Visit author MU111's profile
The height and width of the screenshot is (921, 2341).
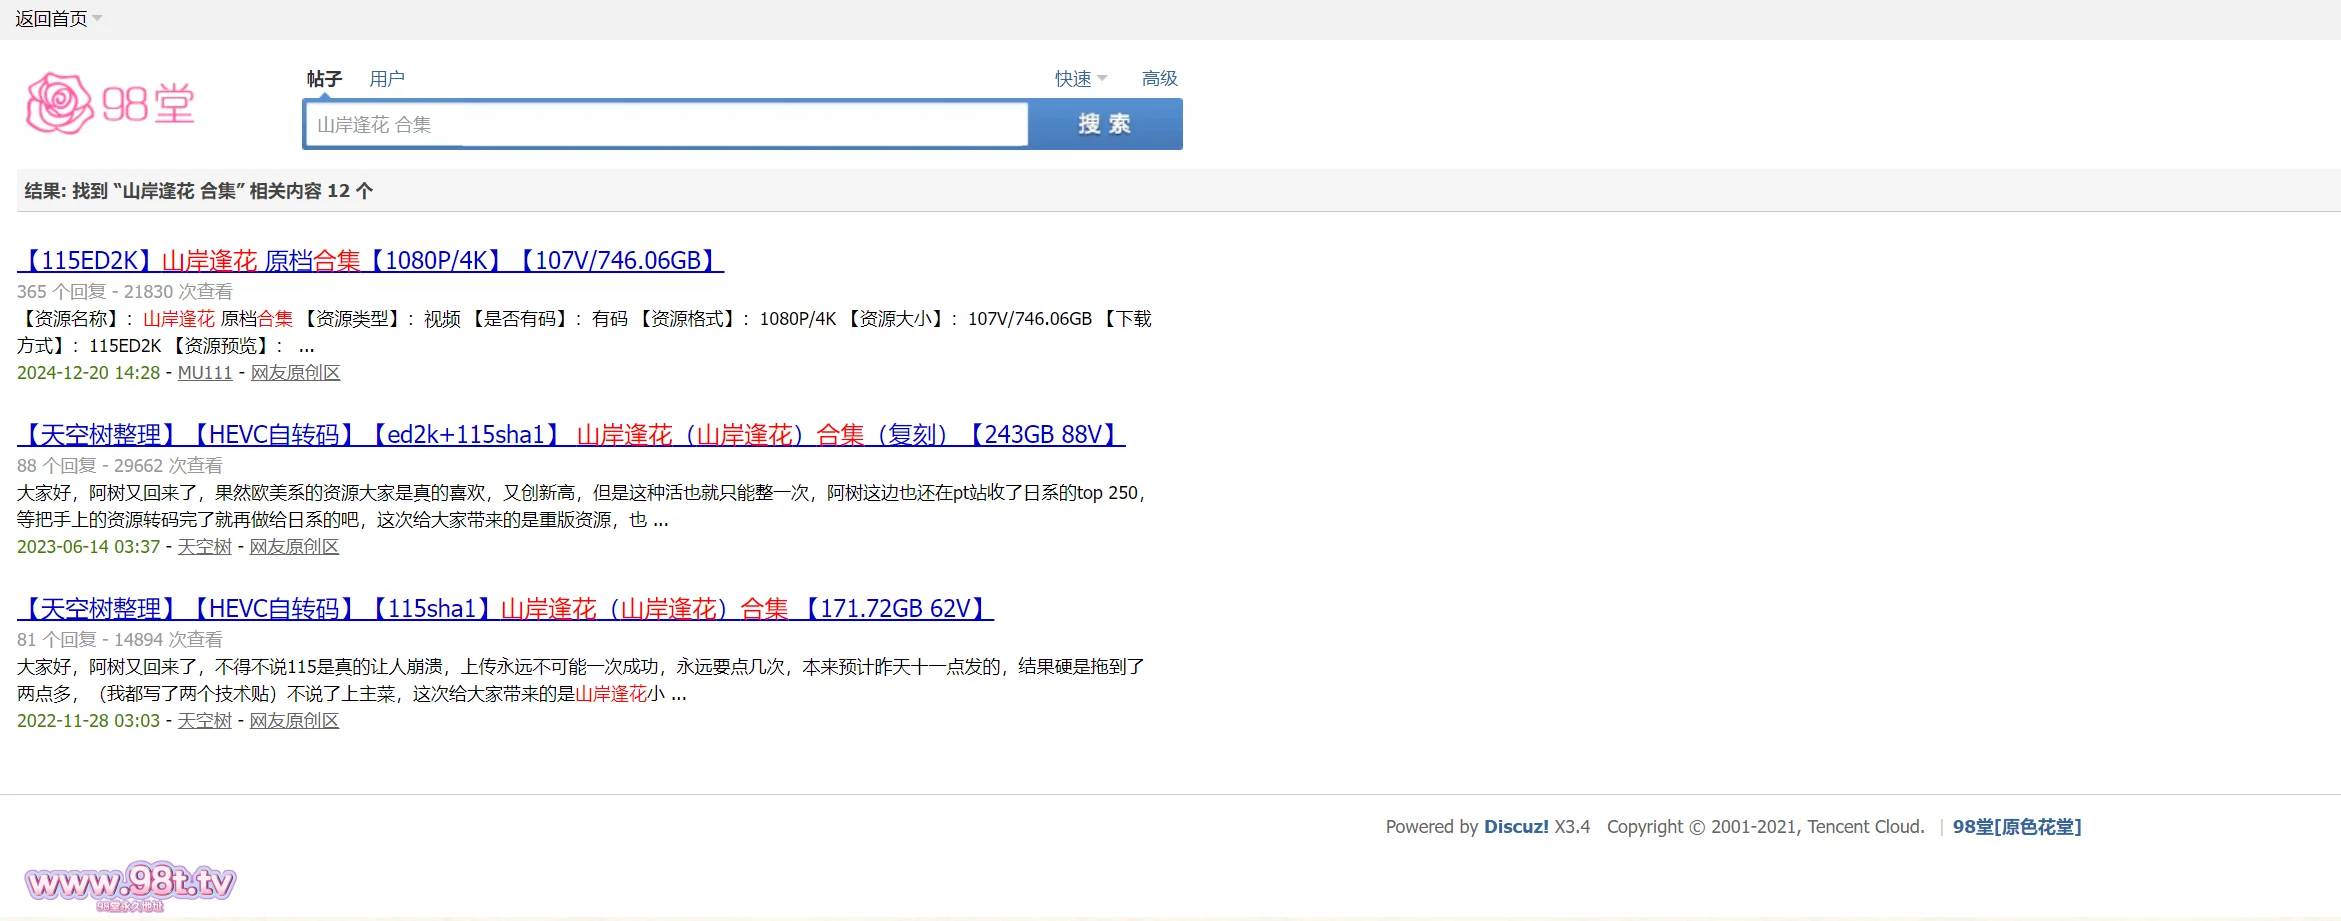point(205,373)
